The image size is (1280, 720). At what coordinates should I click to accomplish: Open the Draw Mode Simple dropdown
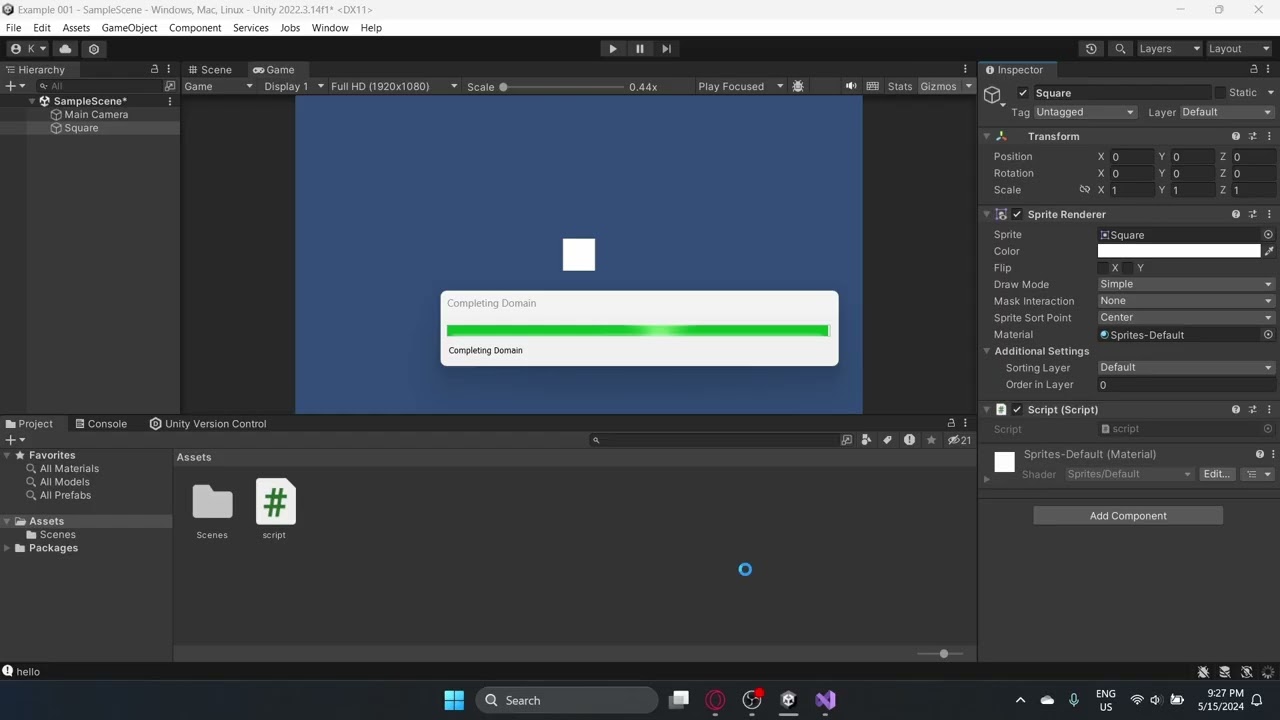(x=1186, y=284)
